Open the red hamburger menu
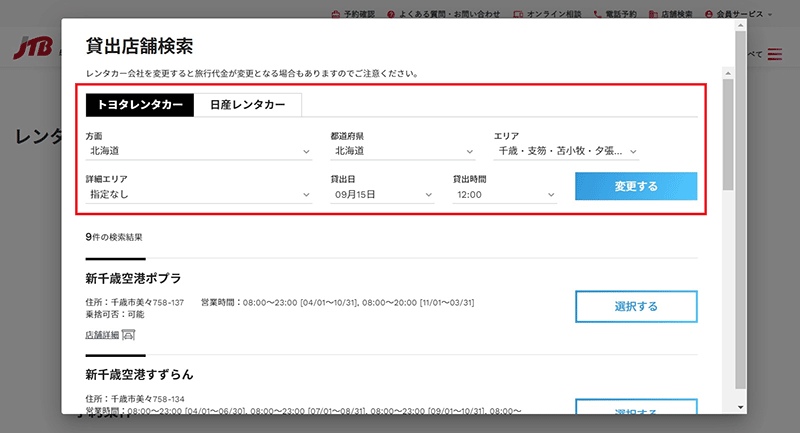Image resolution: width=800 pixels, height=433 pixels. point(776,53)
